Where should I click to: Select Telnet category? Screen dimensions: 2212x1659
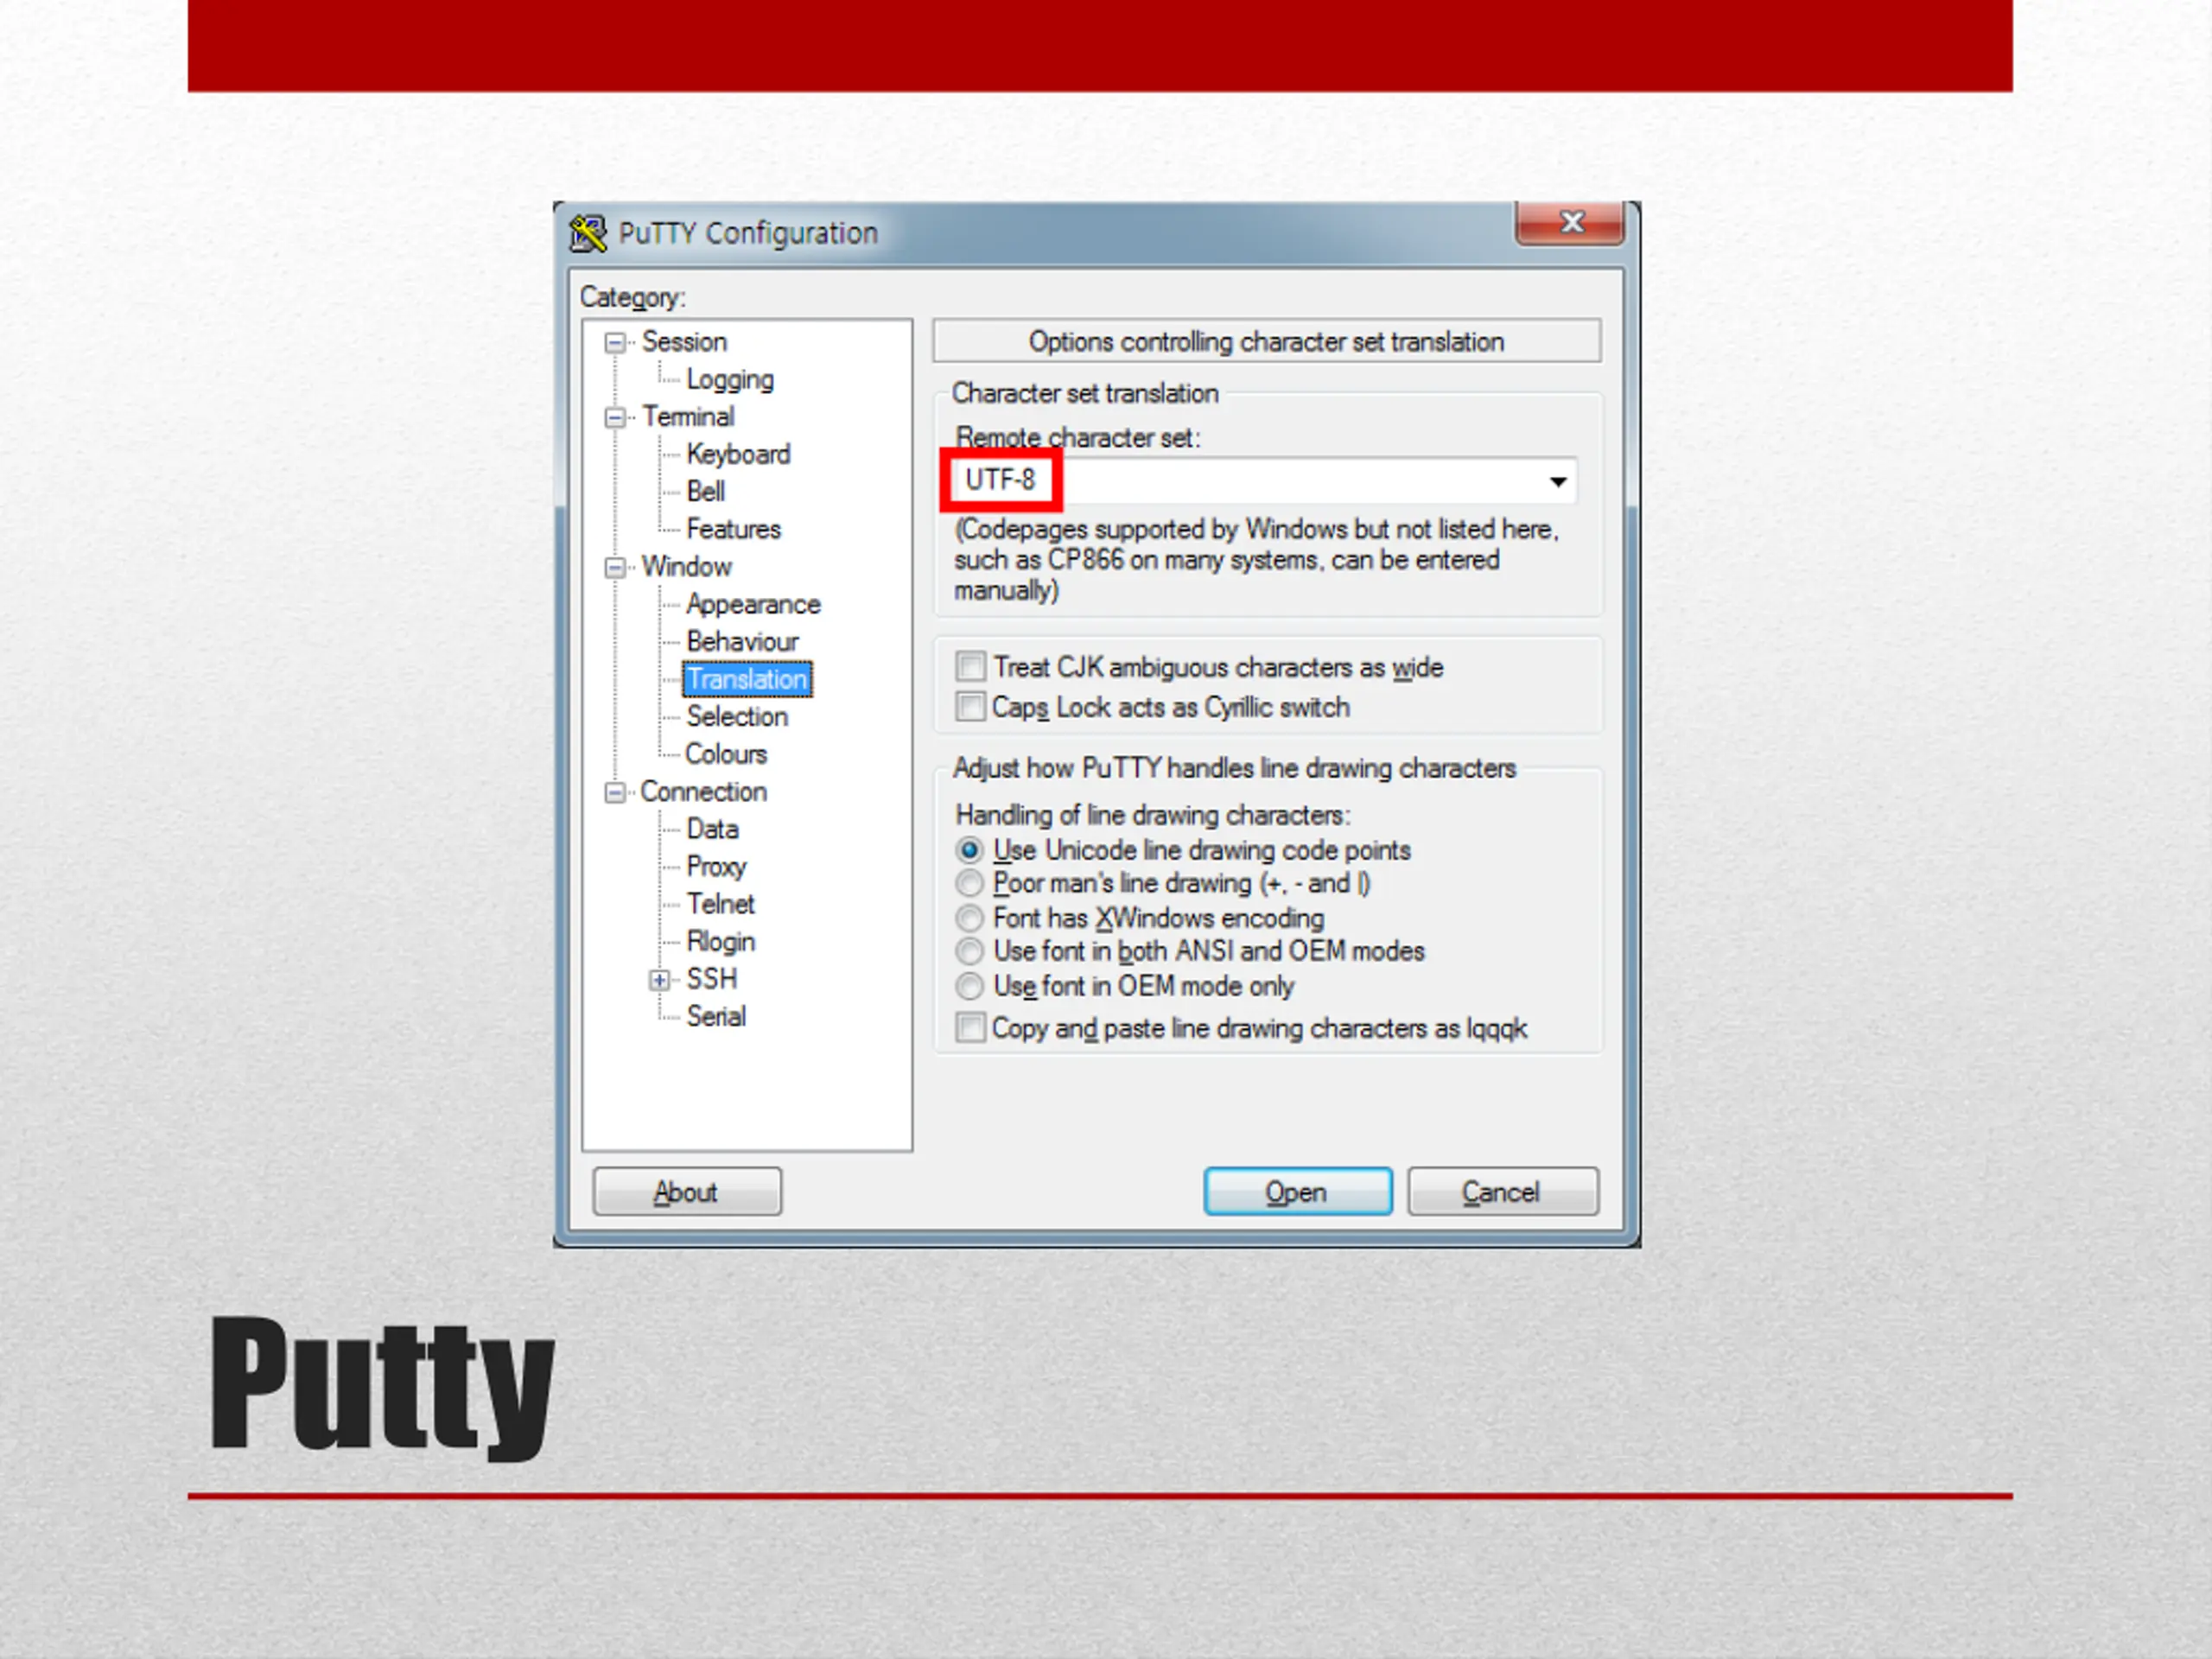point(720,905)
